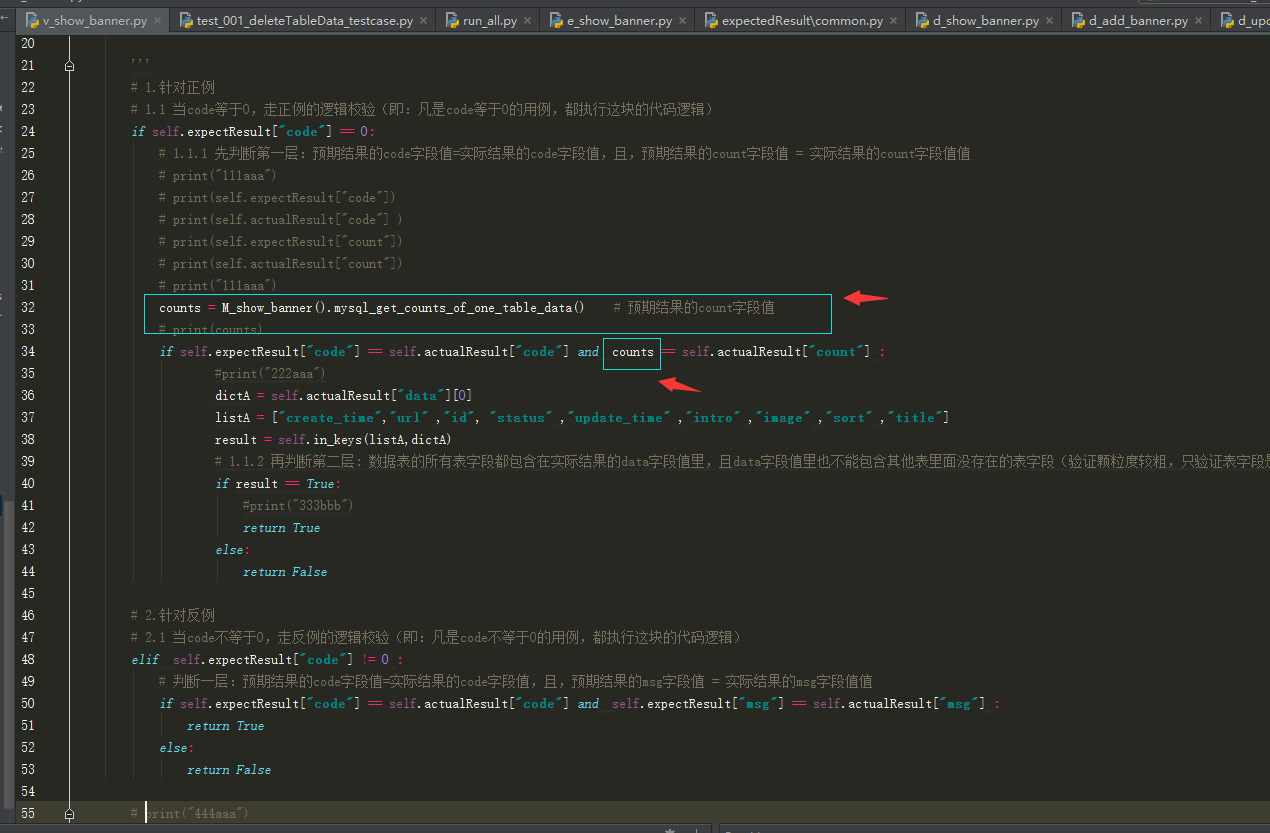Click 'listA' at start of line 37
This screenshot has width=1270, height=833.
[x=232, y=417]
